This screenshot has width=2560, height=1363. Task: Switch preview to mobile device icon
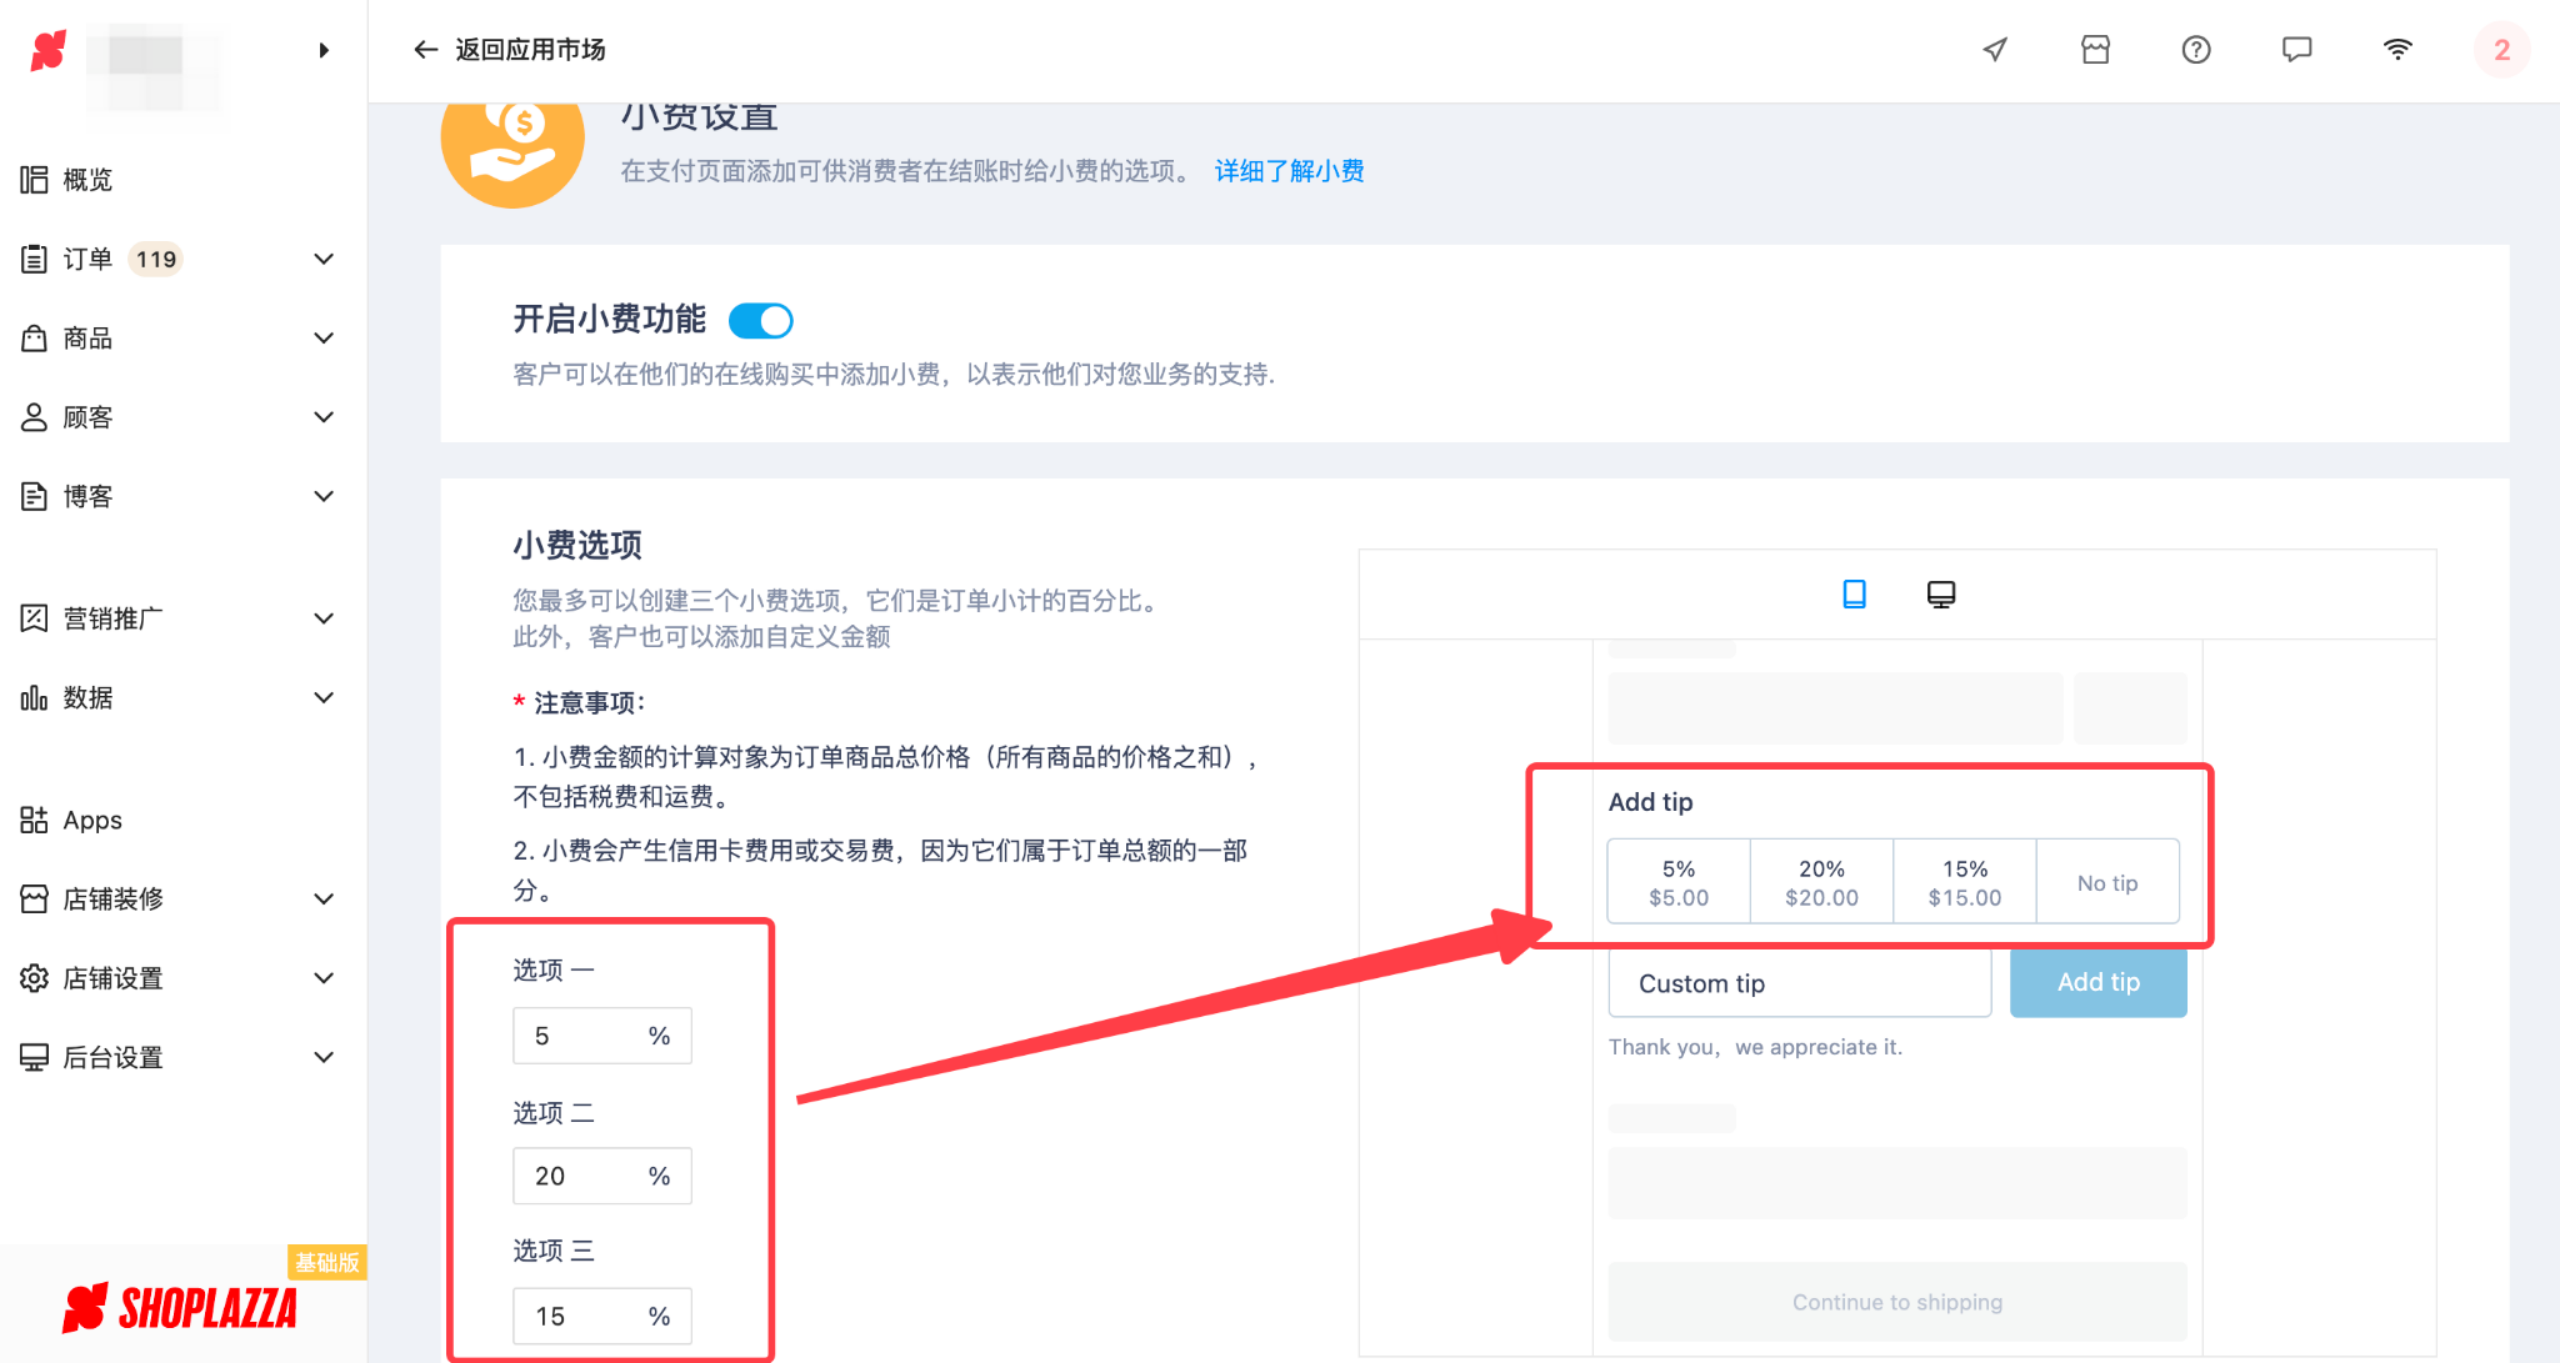1854,594
